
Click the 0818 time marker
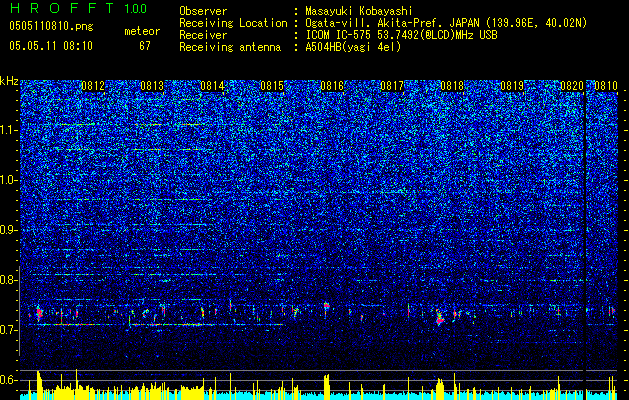click(452, 86)
